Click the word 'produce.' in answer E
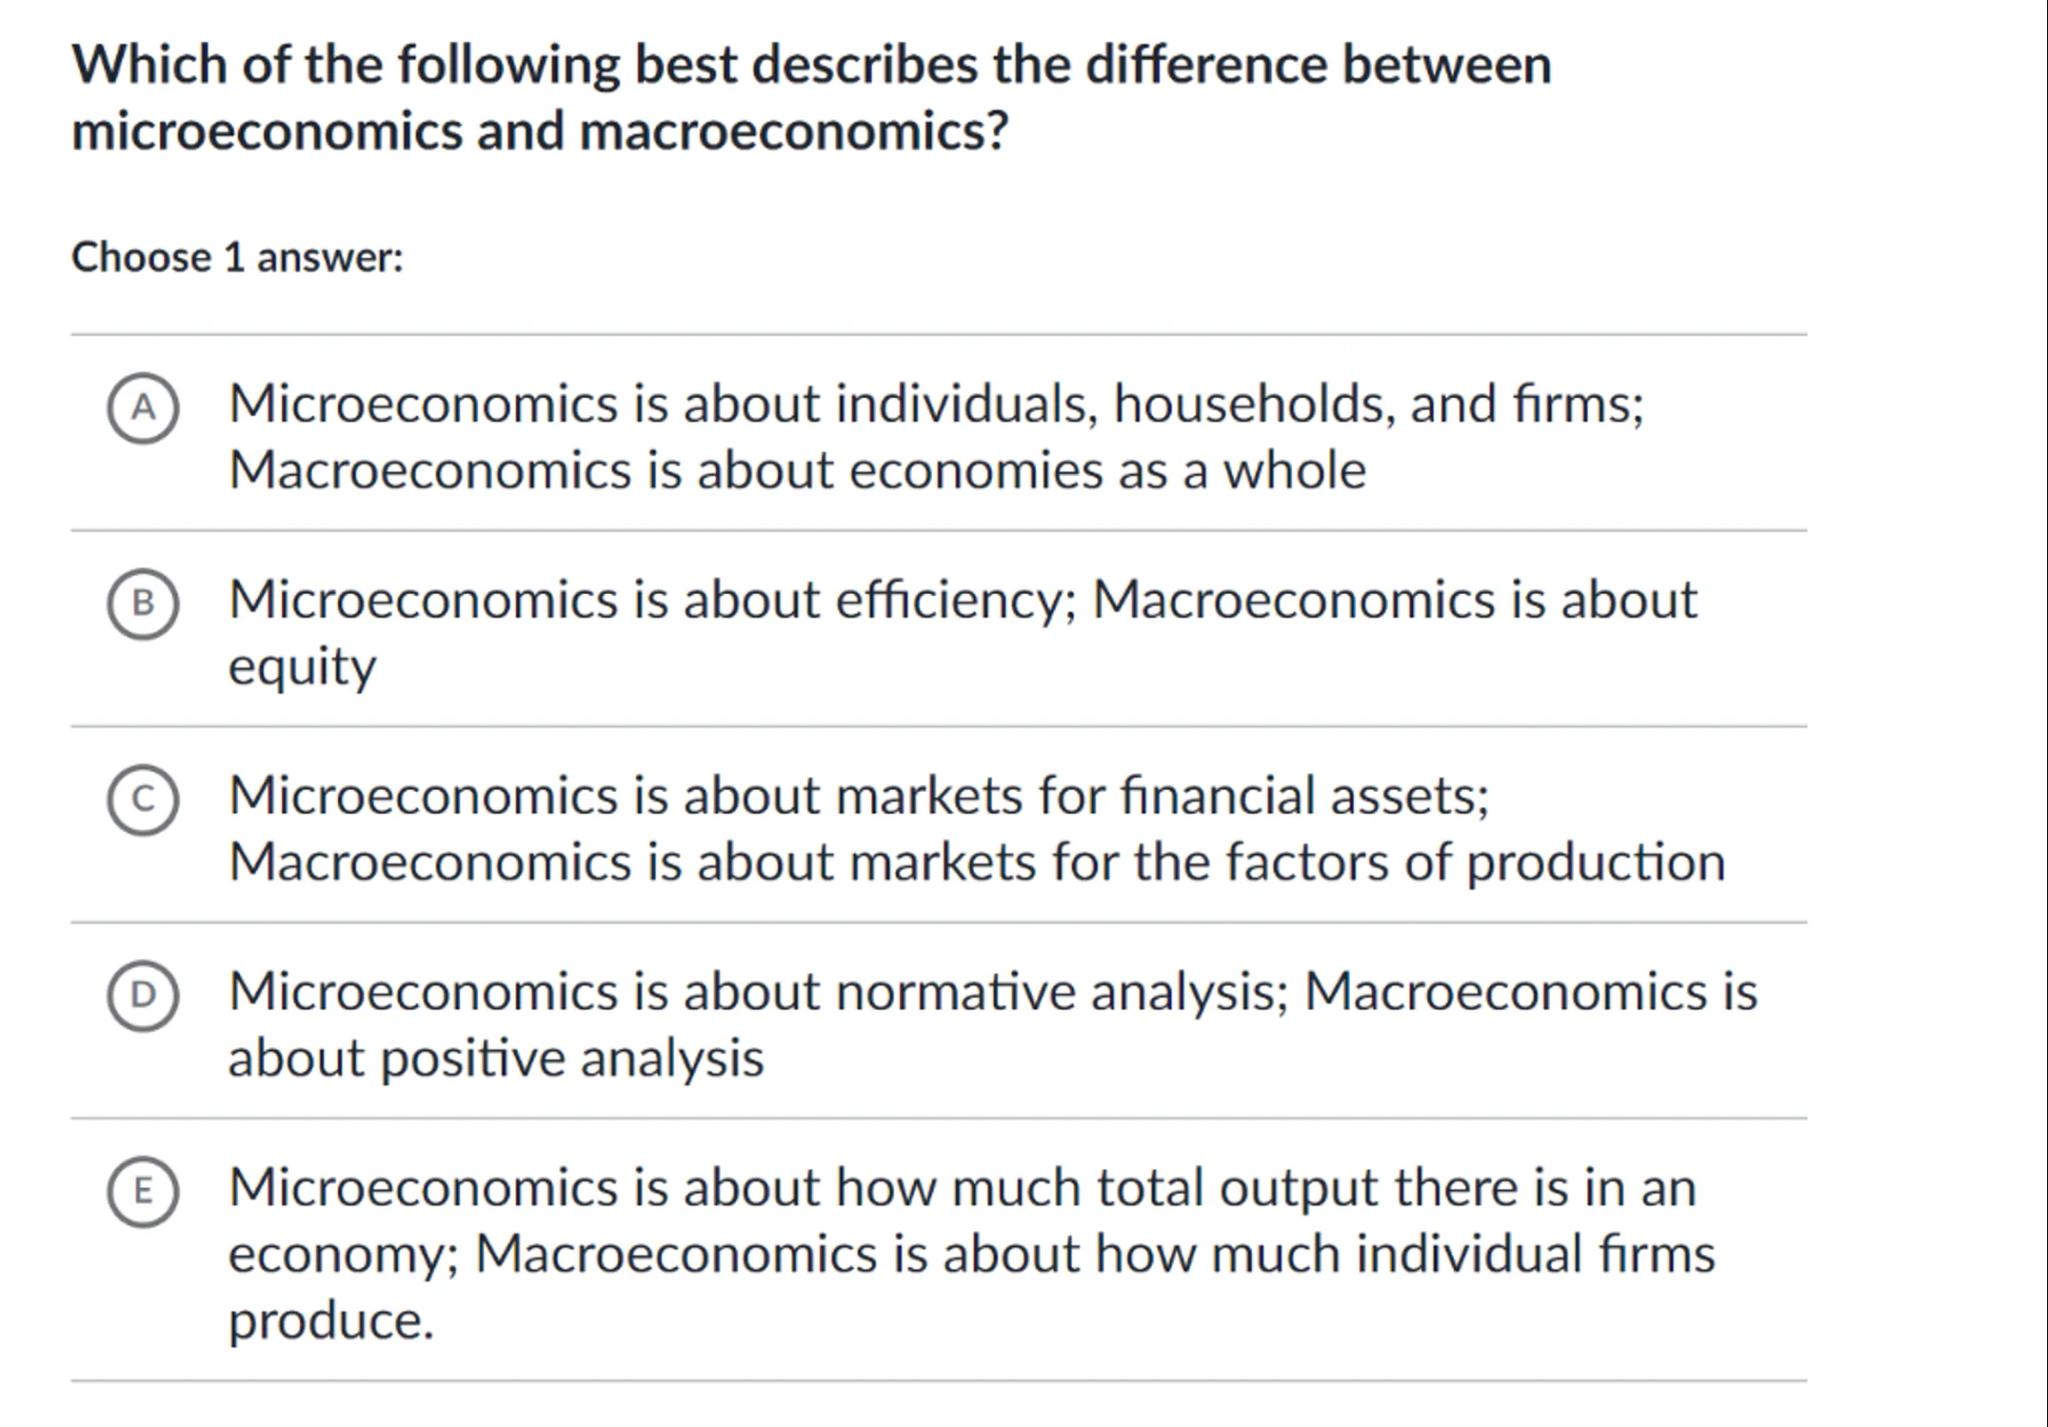The width and height of the screenshot is (2048, 1427). click(x=331, y=1320)
